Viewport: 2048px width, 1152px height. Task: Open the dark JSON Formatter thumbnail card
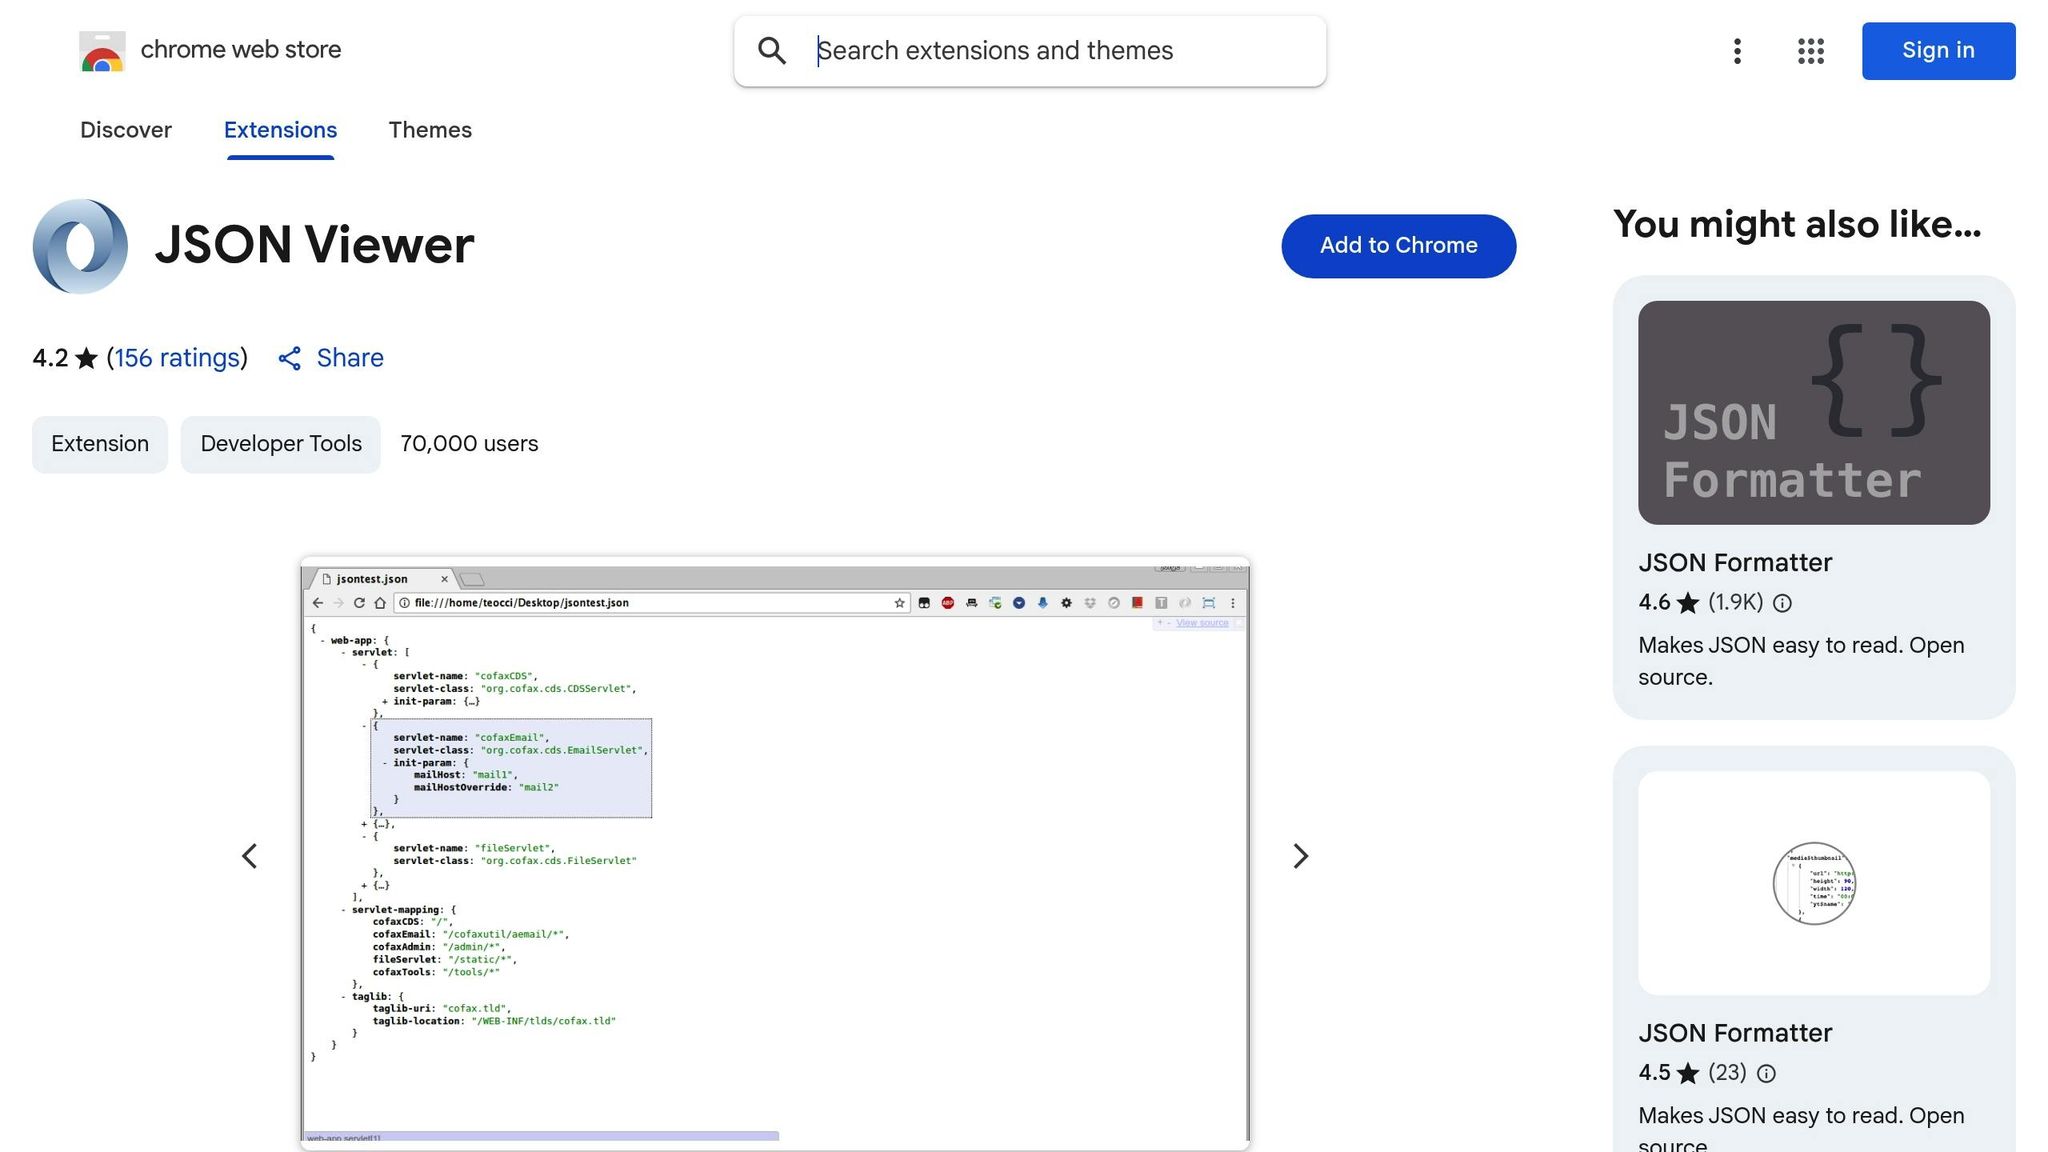click(x=1813, y=412)
